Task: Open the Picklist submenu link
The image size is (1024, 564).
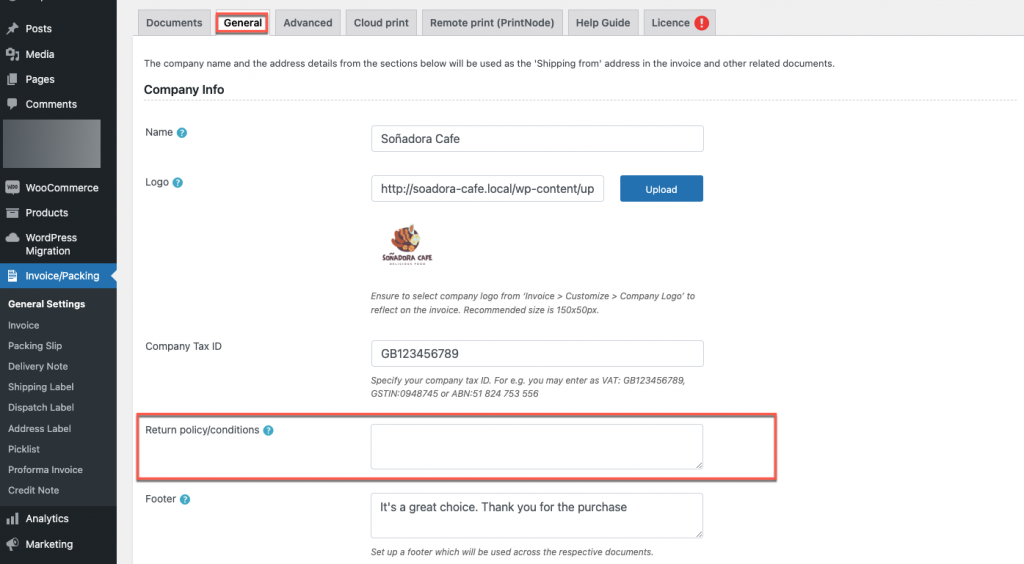Action: [x=24, y=449]
